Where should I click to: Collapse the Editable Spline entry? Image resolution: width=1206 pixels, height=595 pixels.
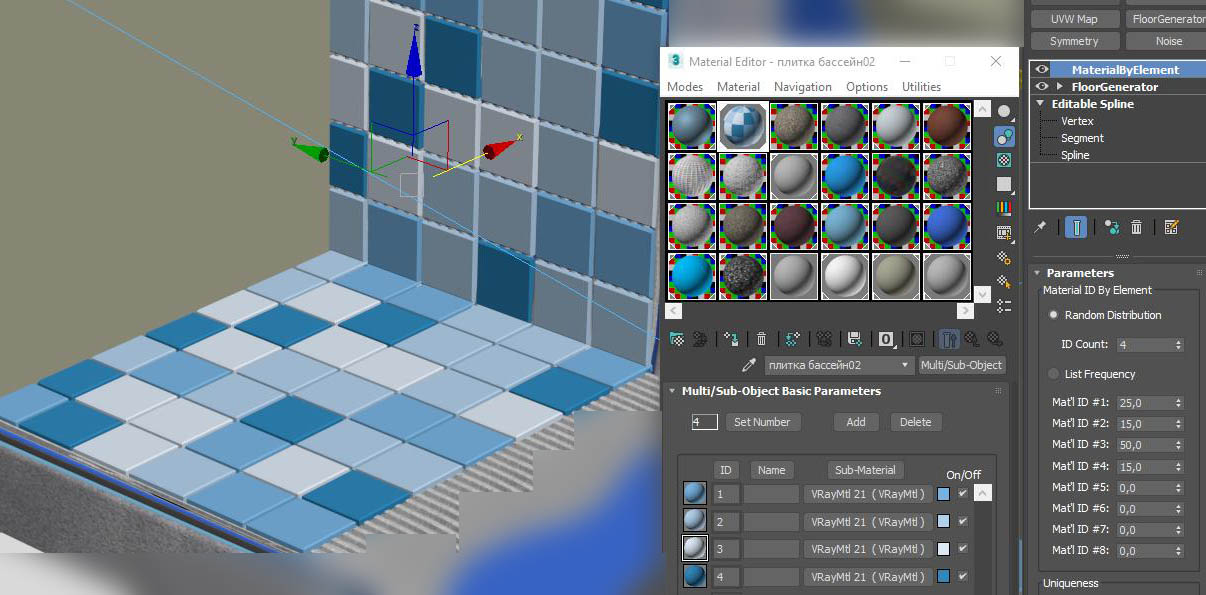tap(1039, 103)
